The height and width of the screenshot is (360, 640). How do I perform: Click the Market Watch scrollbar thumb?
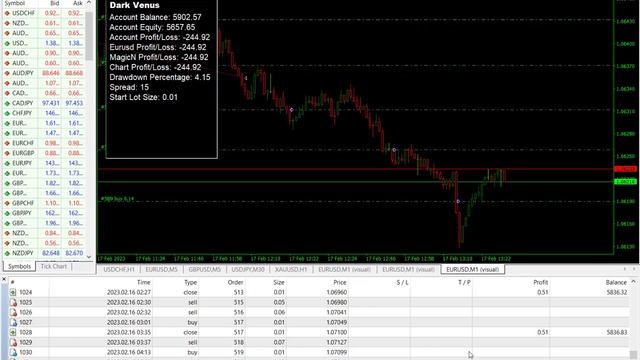[x=89, y=36]
